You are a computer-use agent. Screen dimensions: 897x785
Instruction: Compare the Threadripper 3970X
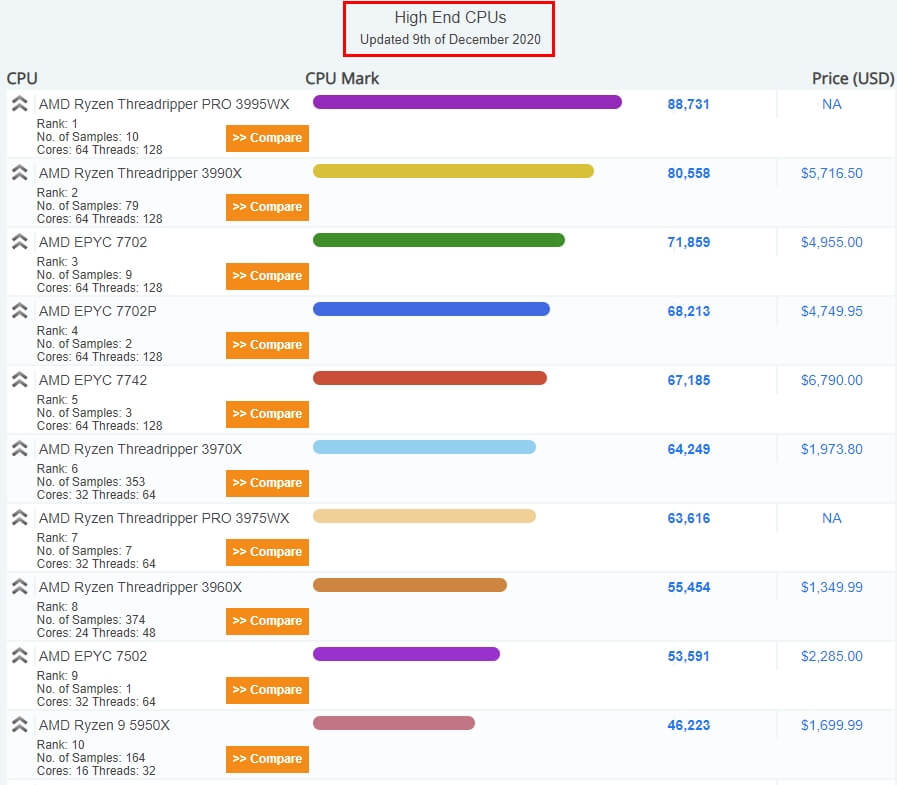click(x=267, y=483)
